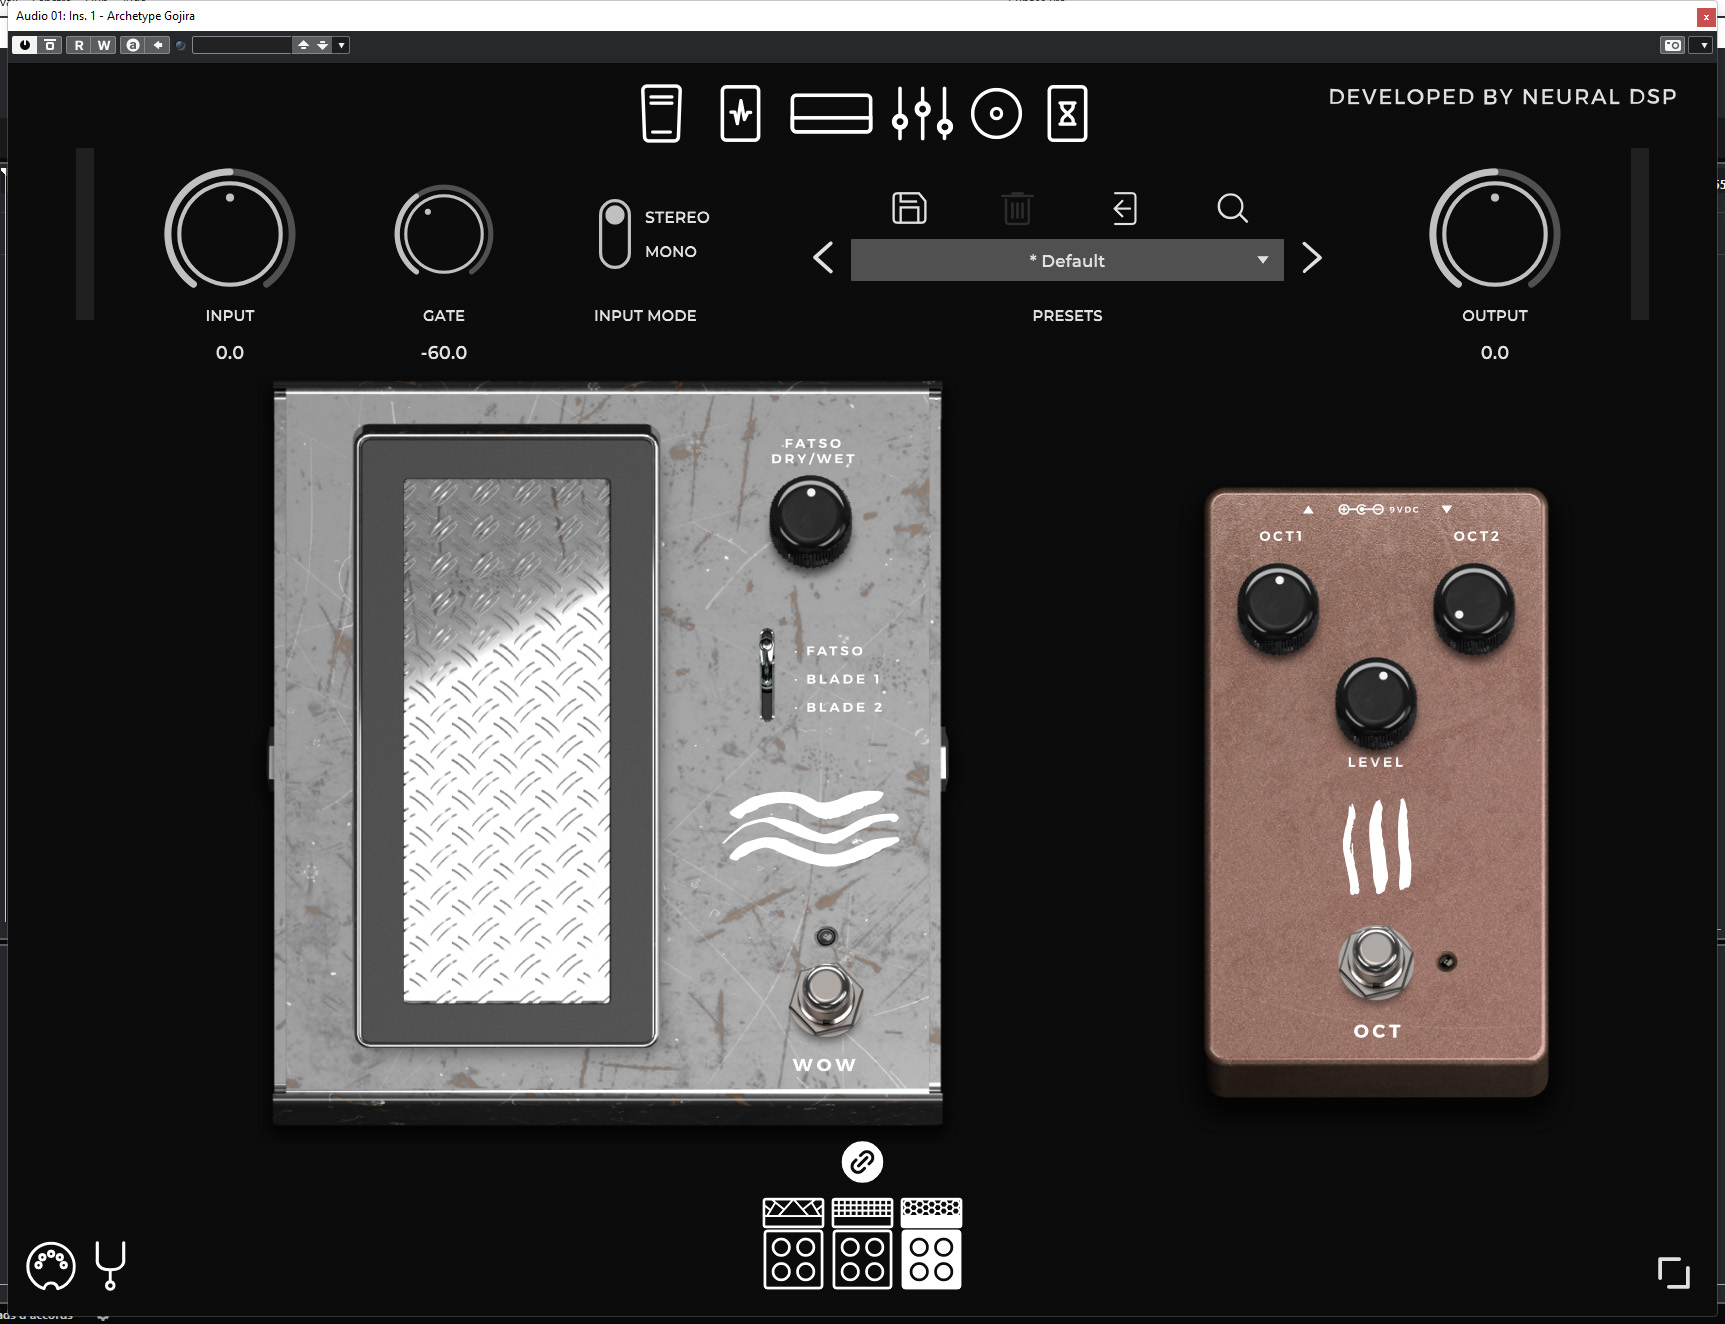Select STEREO input mode label
Viewport: 1725px width, 1324px height.
677,217
